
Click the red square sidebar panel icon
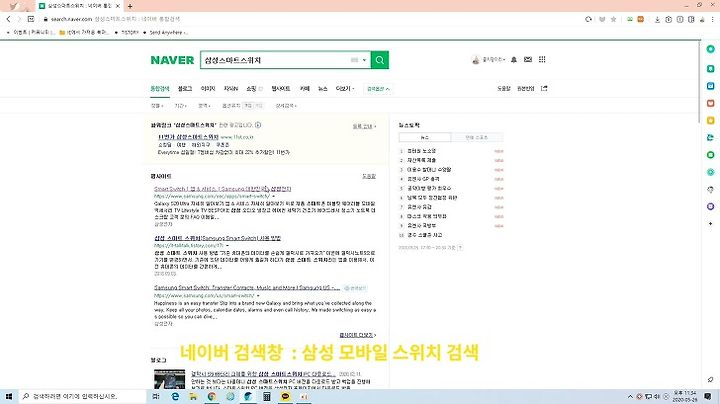point(710,103)
